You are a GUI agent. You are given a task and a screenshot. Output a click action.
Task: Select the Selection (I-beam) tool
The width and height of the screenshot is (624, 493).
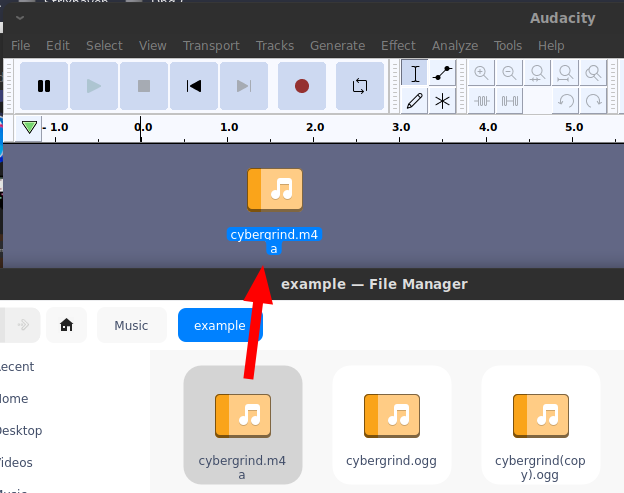point(415,73)
